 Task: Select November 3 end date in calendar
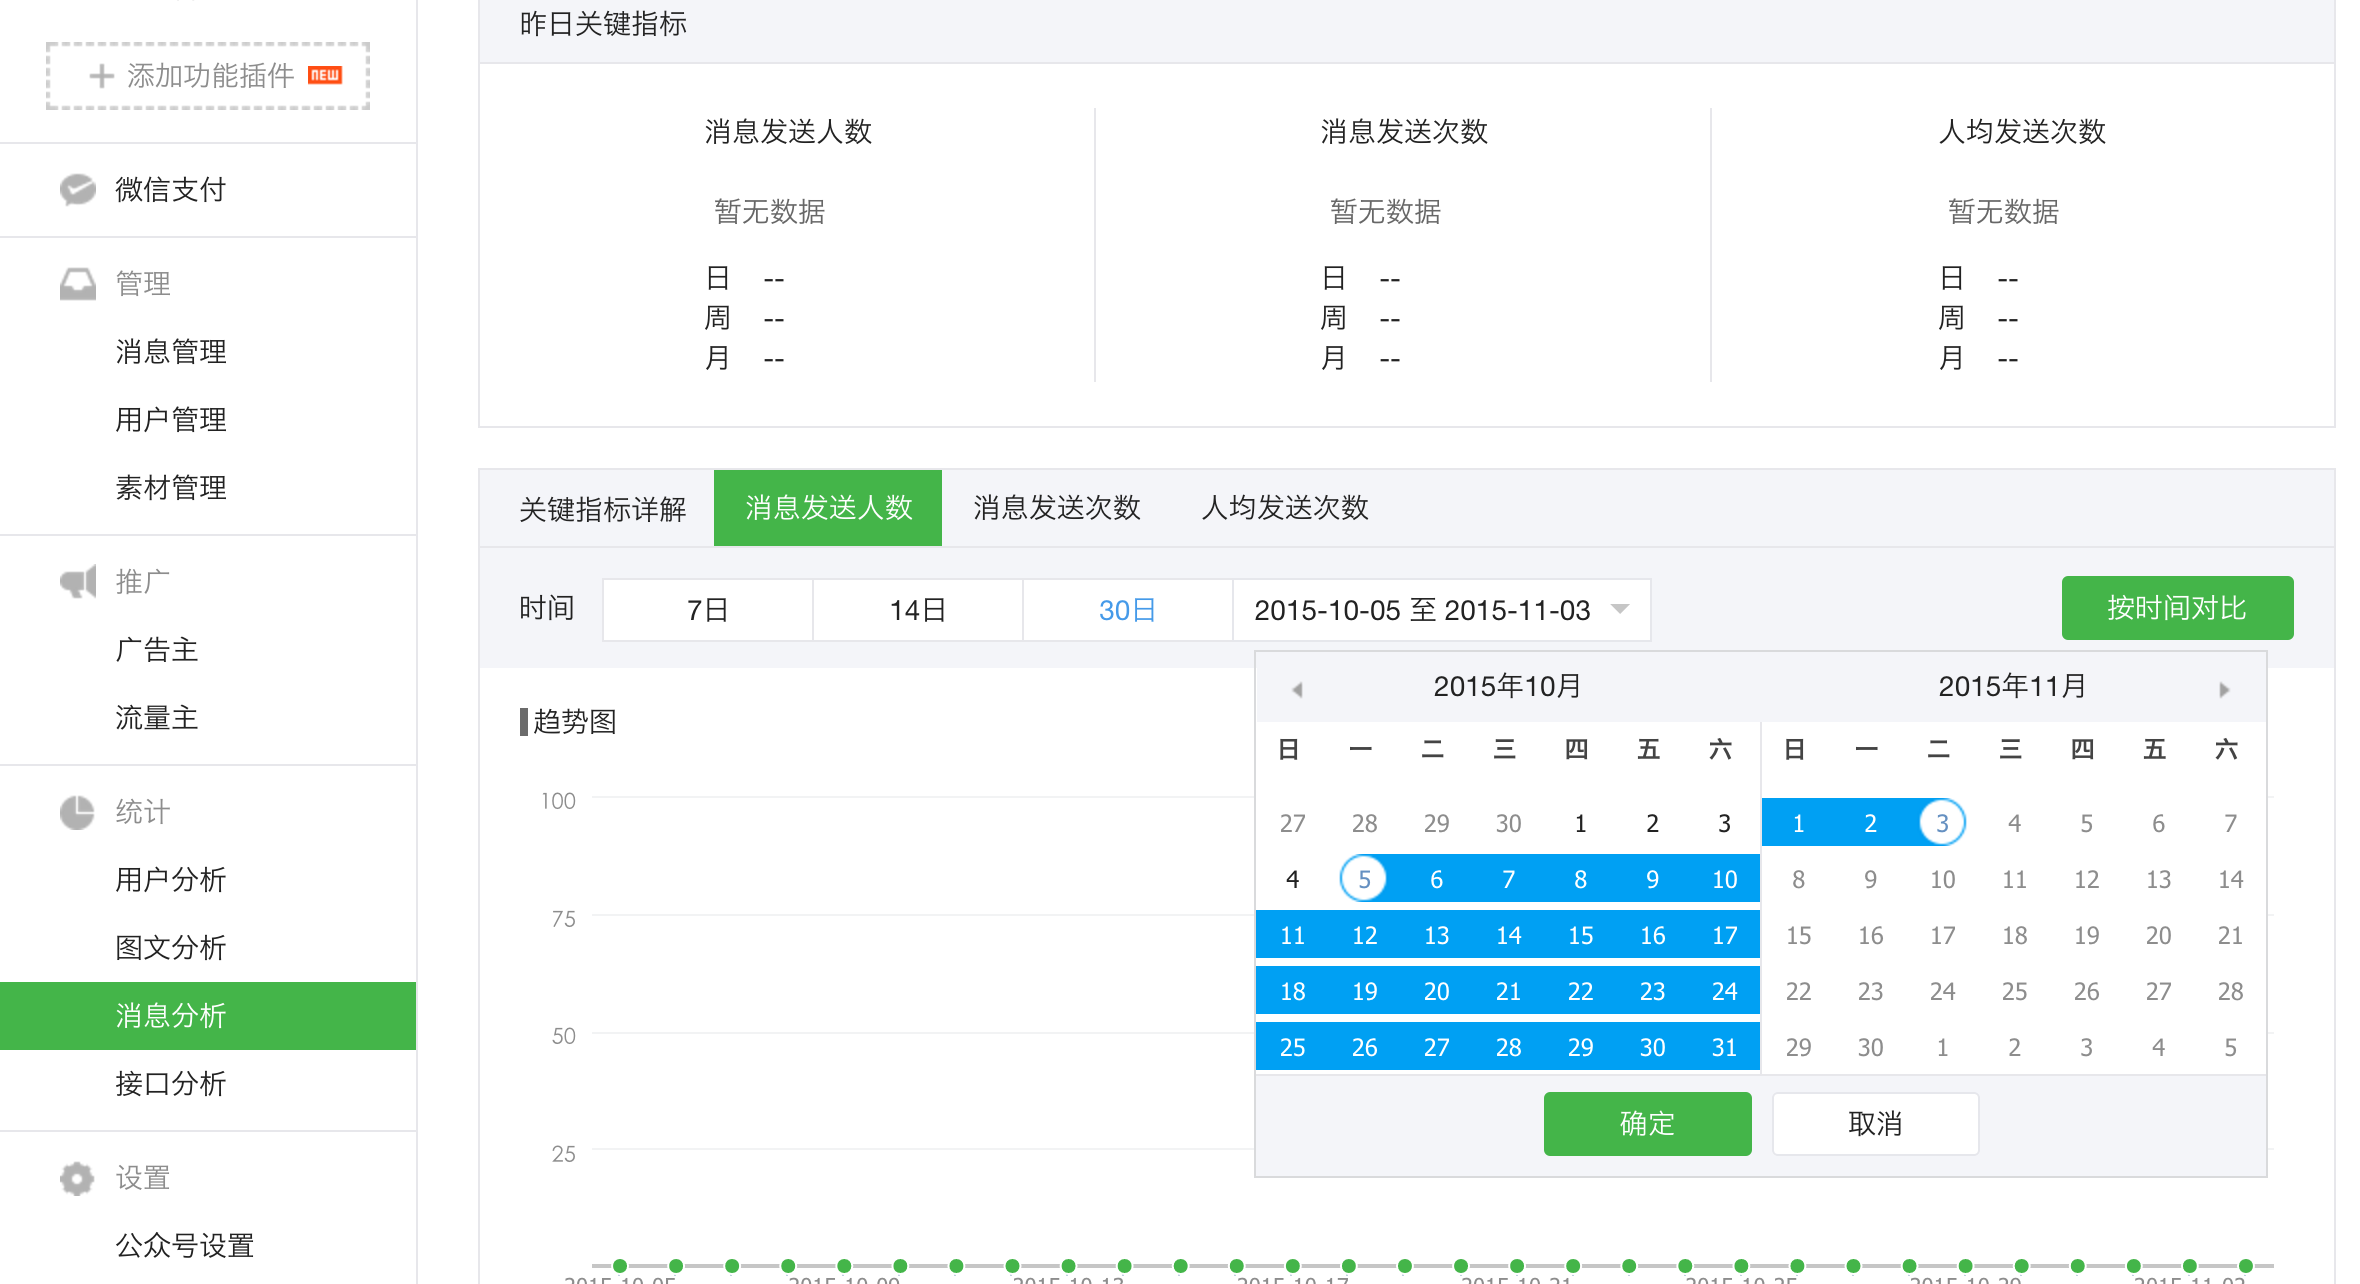tap(1942, 823)
